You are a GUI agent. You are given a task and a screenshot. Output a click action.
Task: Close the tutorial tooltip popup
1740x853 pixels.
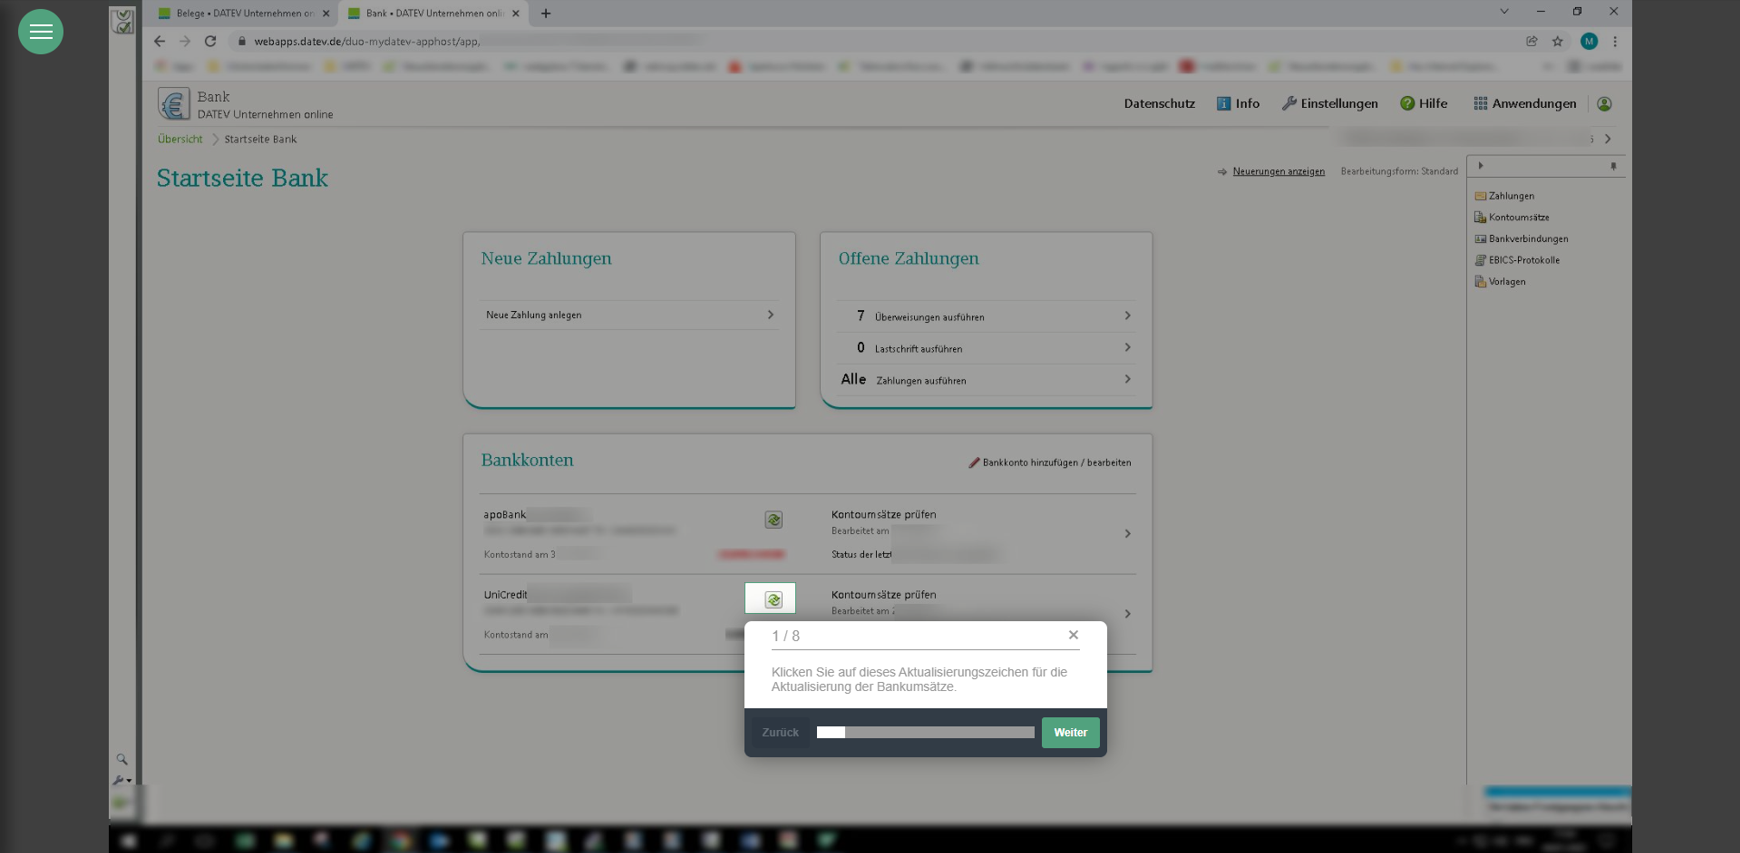(x=1073, y=635)
